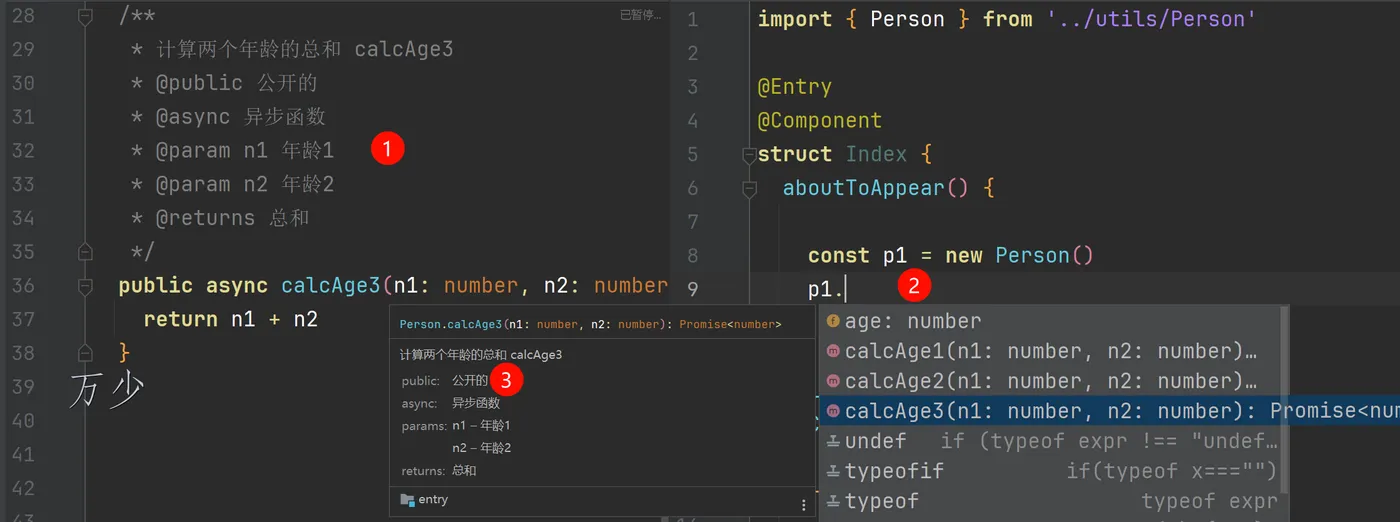The height and width of the screenshot is (522, 1400).
Task: Click '总和' beside returns in popup
Action: [x=464, y=470]
